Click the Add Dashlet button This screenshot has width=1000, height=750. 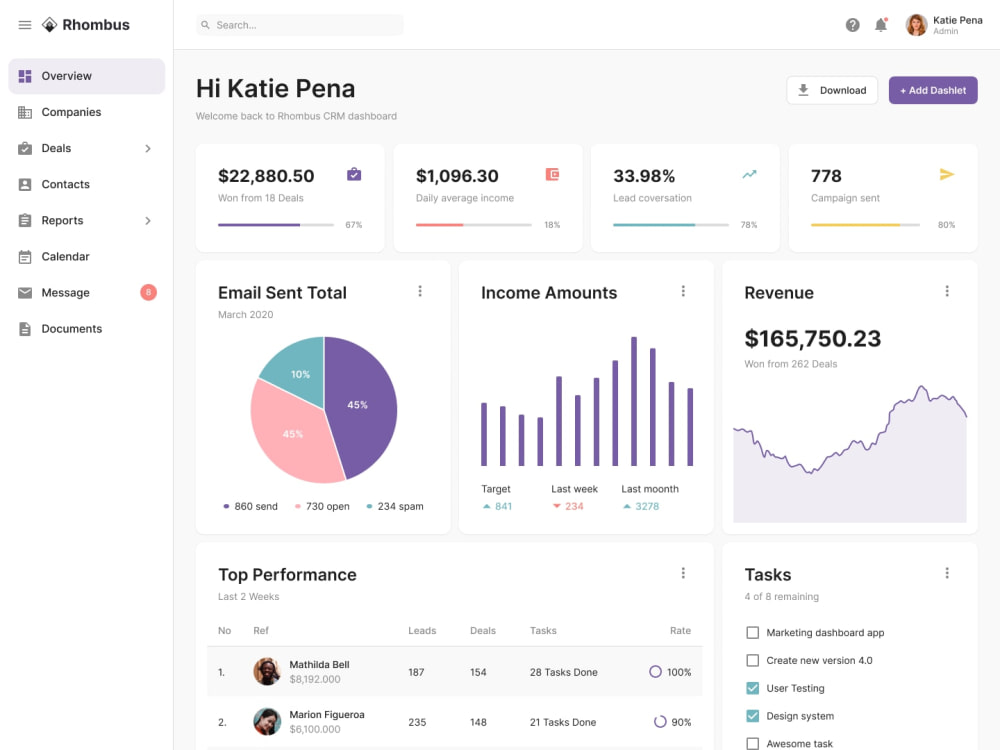click(932, 90)
